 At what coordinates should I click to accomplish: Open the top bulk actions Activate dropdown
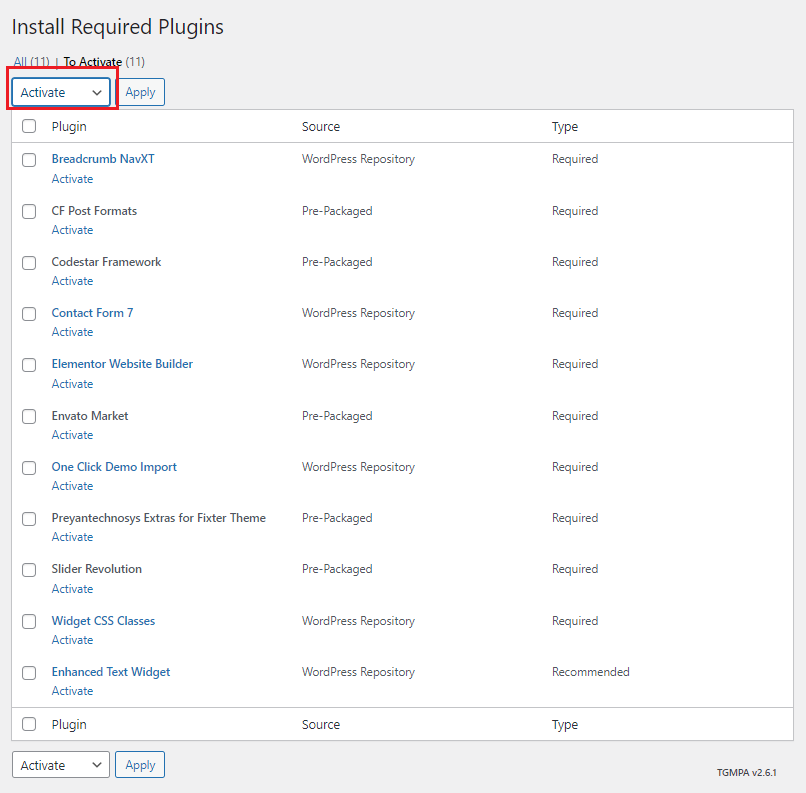click(61, 93)
